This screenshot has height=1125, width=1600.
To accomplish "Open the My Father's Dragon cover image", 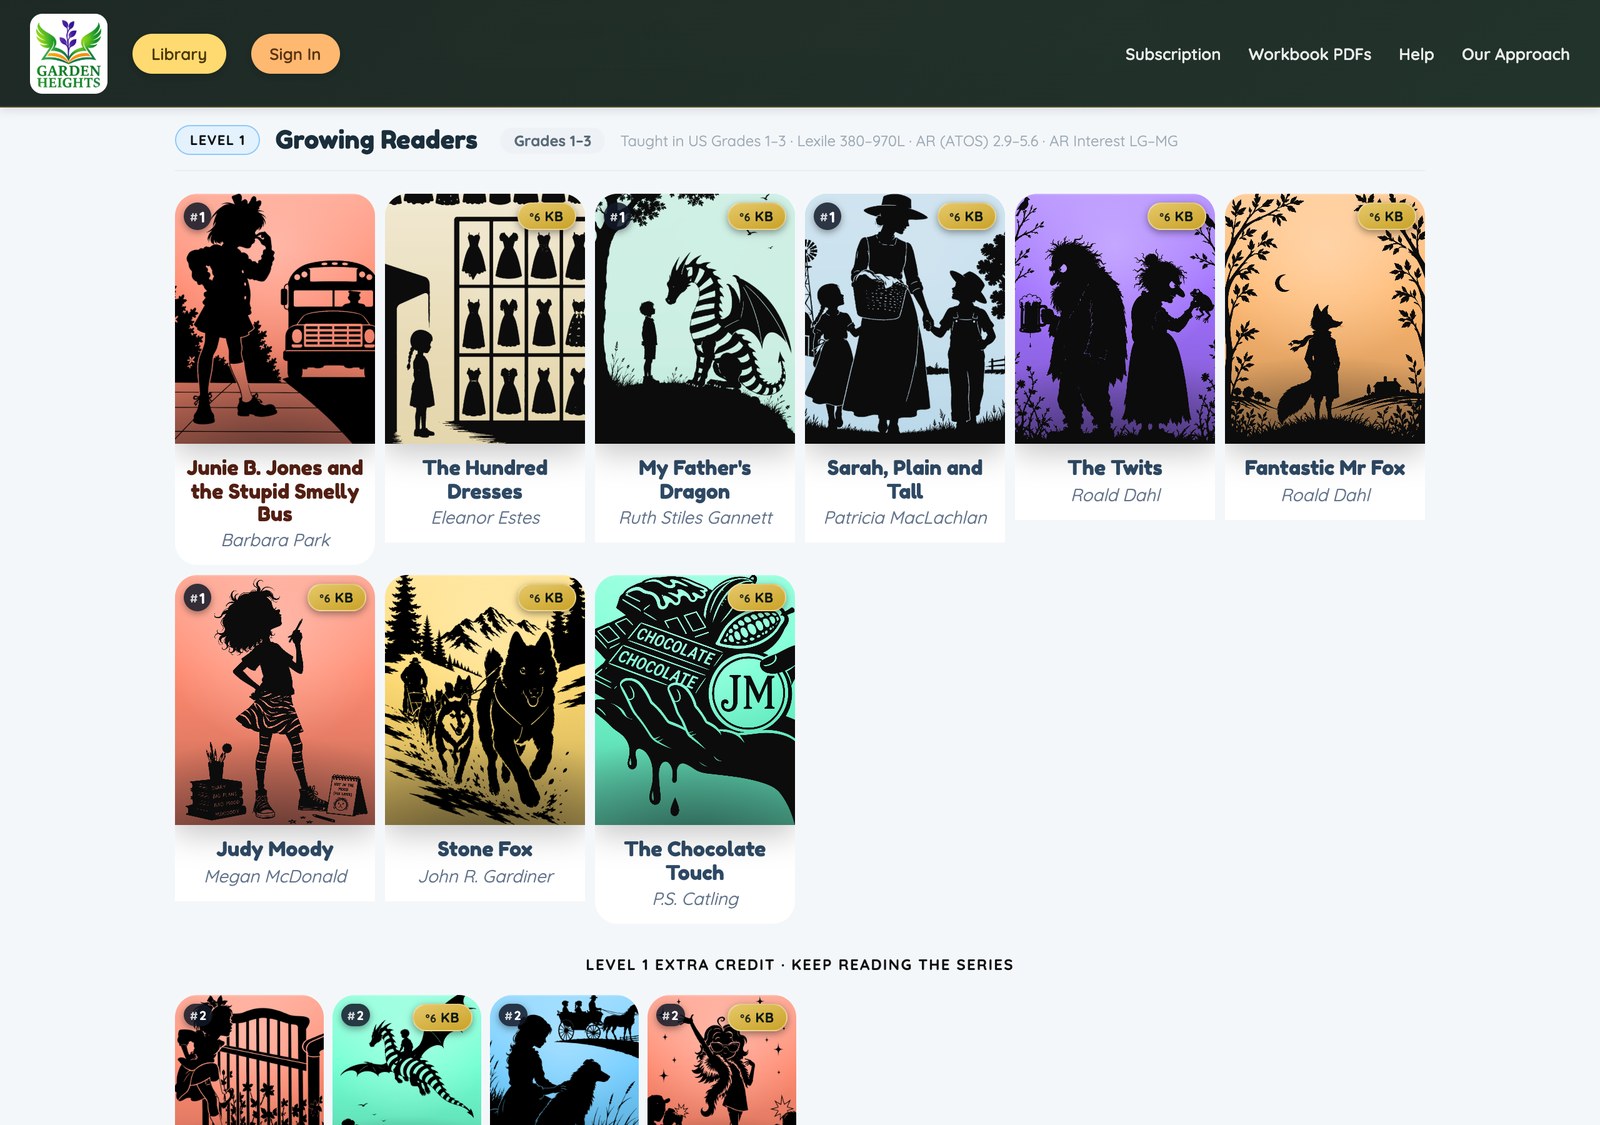I will tap(695, 319).
